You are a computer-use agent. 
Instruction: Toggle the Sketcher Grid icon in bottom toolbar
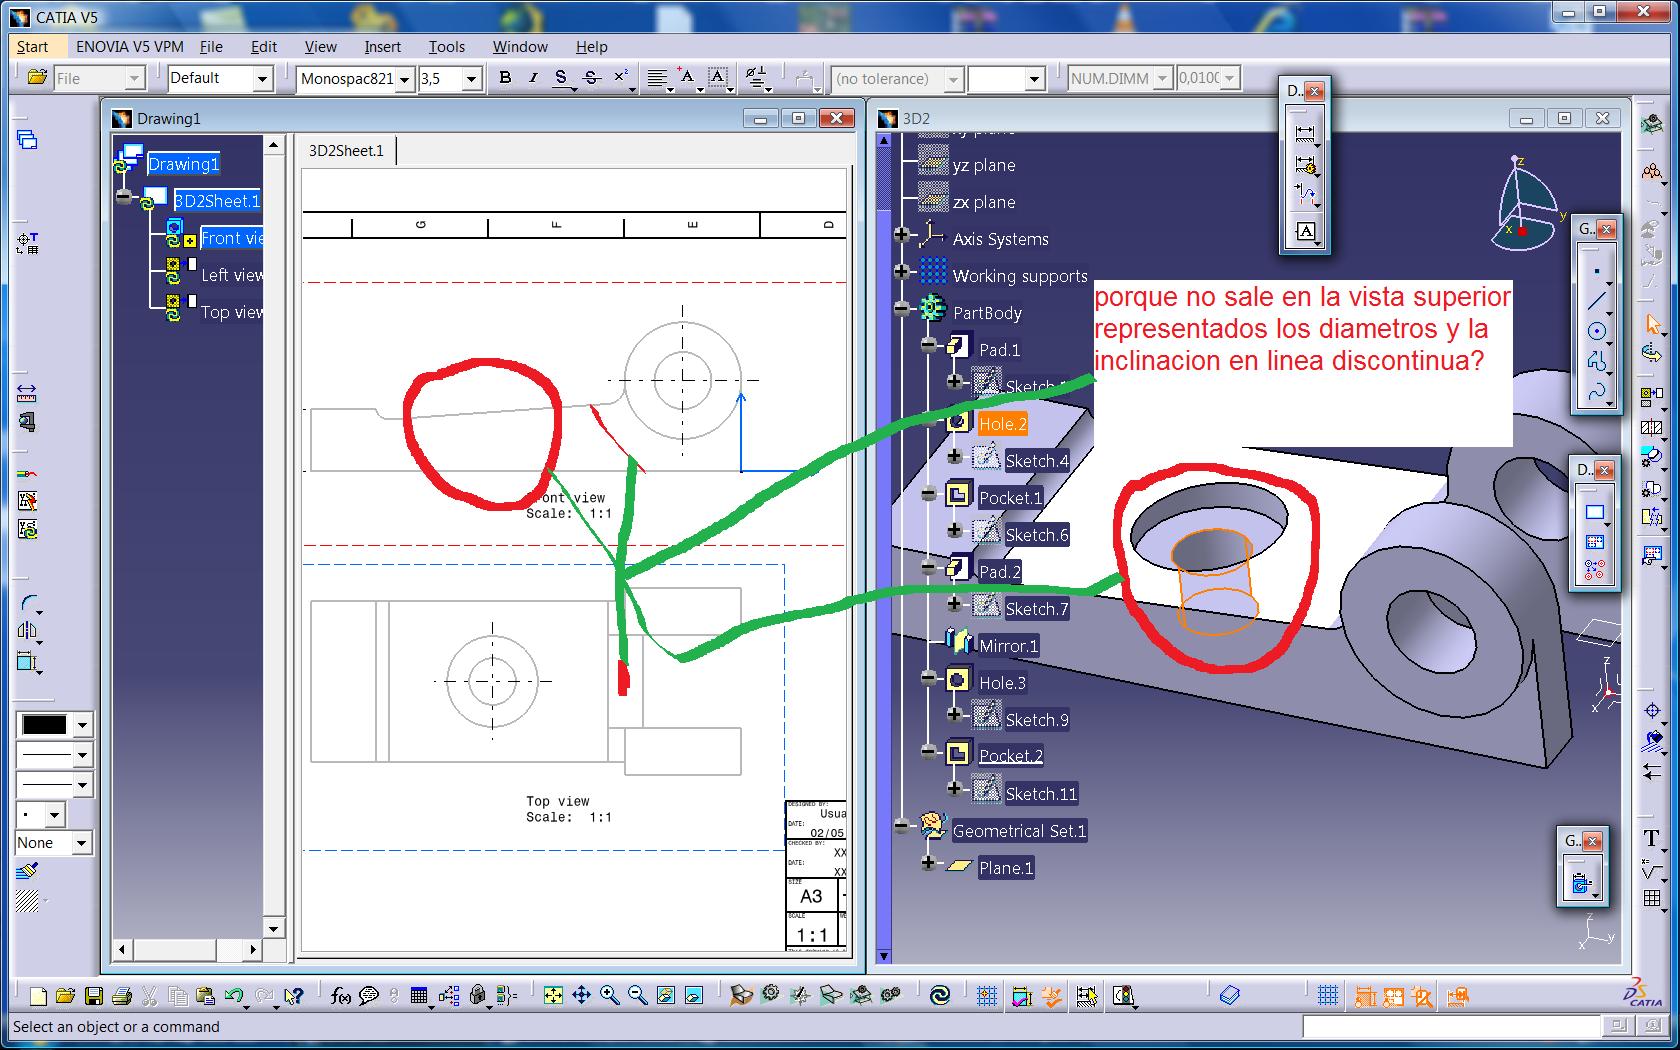coord(1328,996)
